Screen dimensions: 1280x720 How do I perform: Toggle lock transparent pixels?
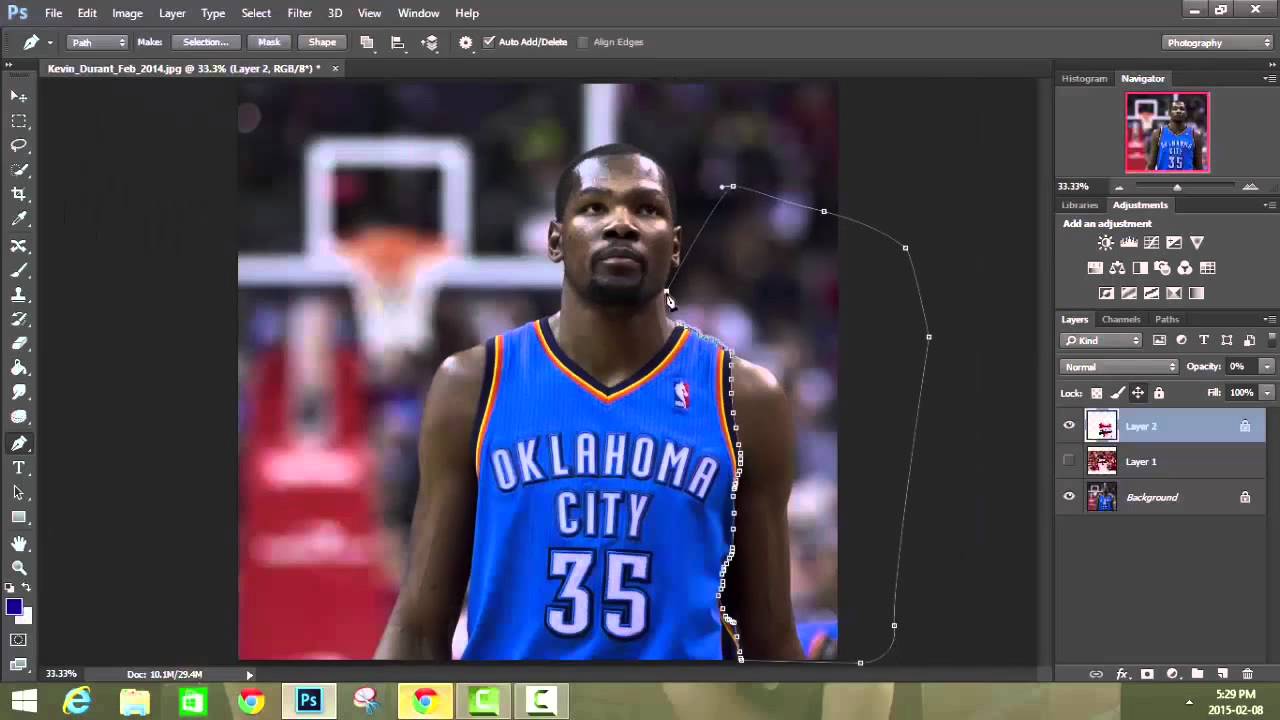coord(1097,393)
